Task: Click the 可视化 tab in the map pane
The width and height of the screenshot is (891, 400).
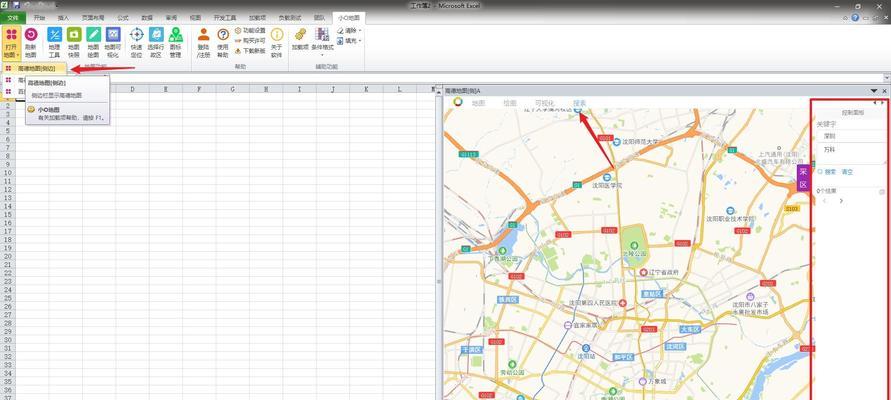Action: pos(544,103)
